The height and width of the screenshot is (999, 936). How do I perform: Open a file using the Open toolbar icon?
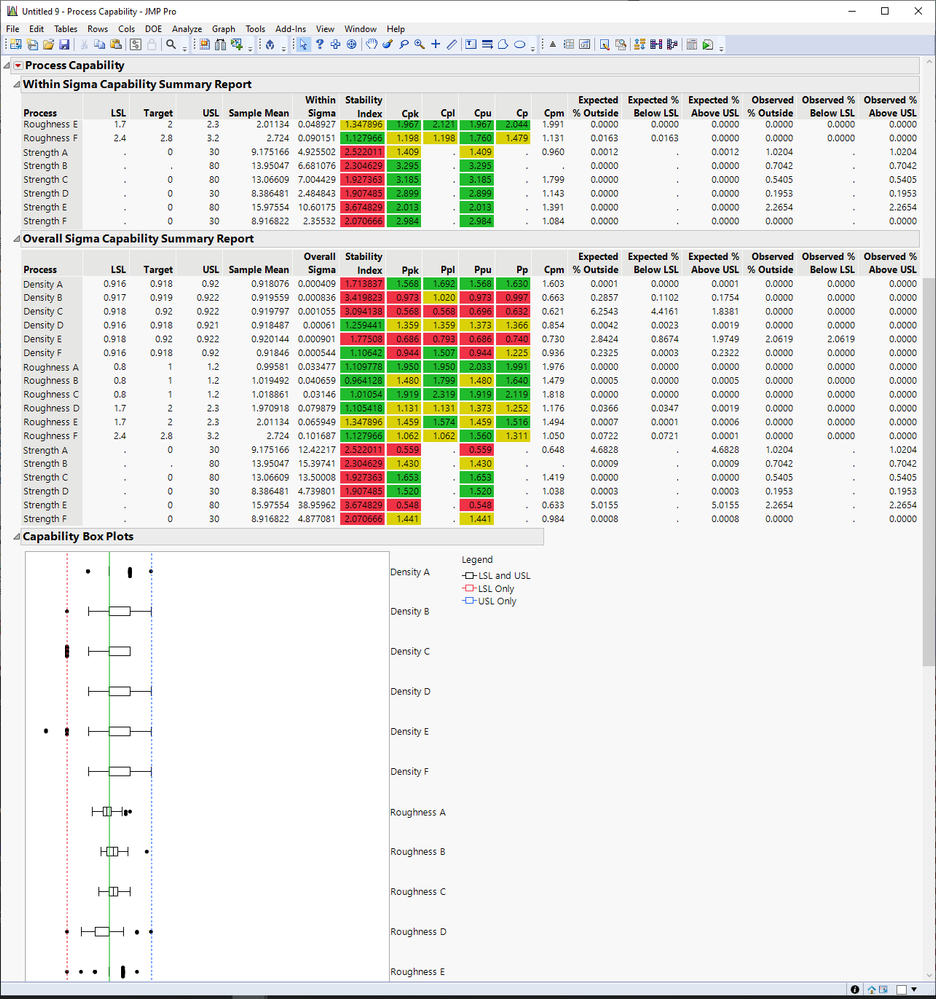click(49, 45)
